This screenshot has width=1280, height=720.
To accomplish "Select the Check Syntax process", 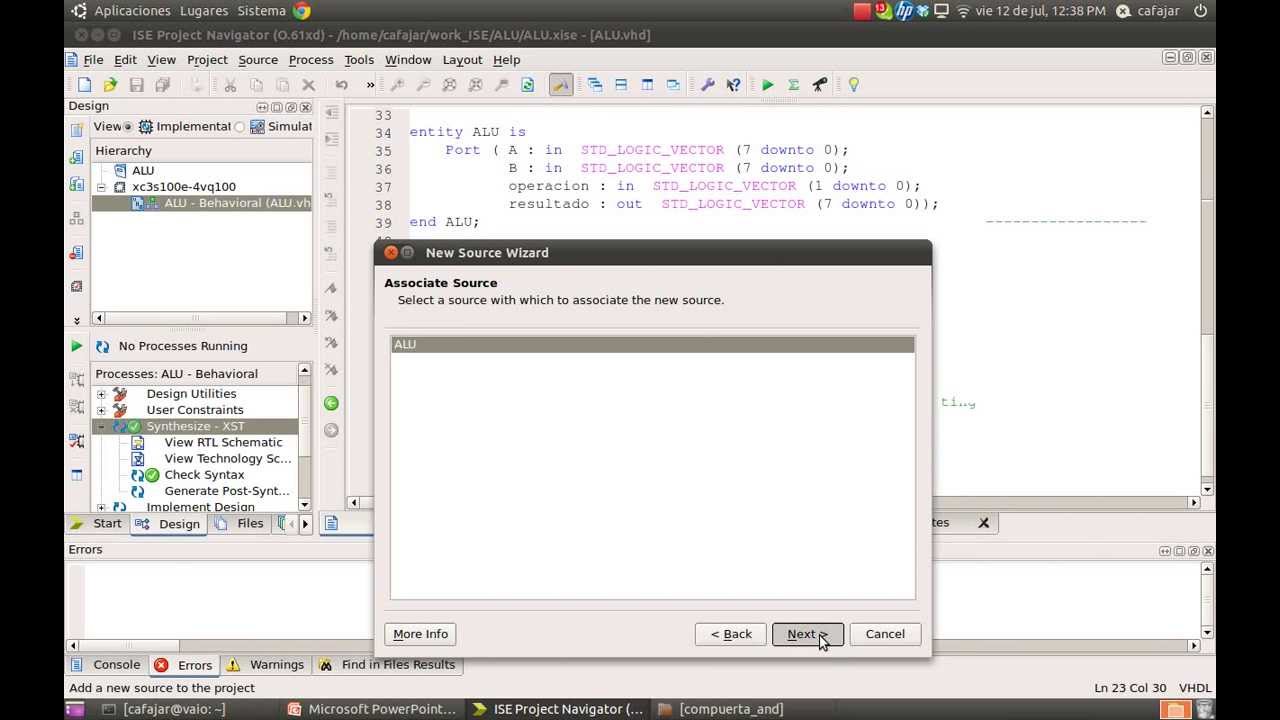I will 204,475.
